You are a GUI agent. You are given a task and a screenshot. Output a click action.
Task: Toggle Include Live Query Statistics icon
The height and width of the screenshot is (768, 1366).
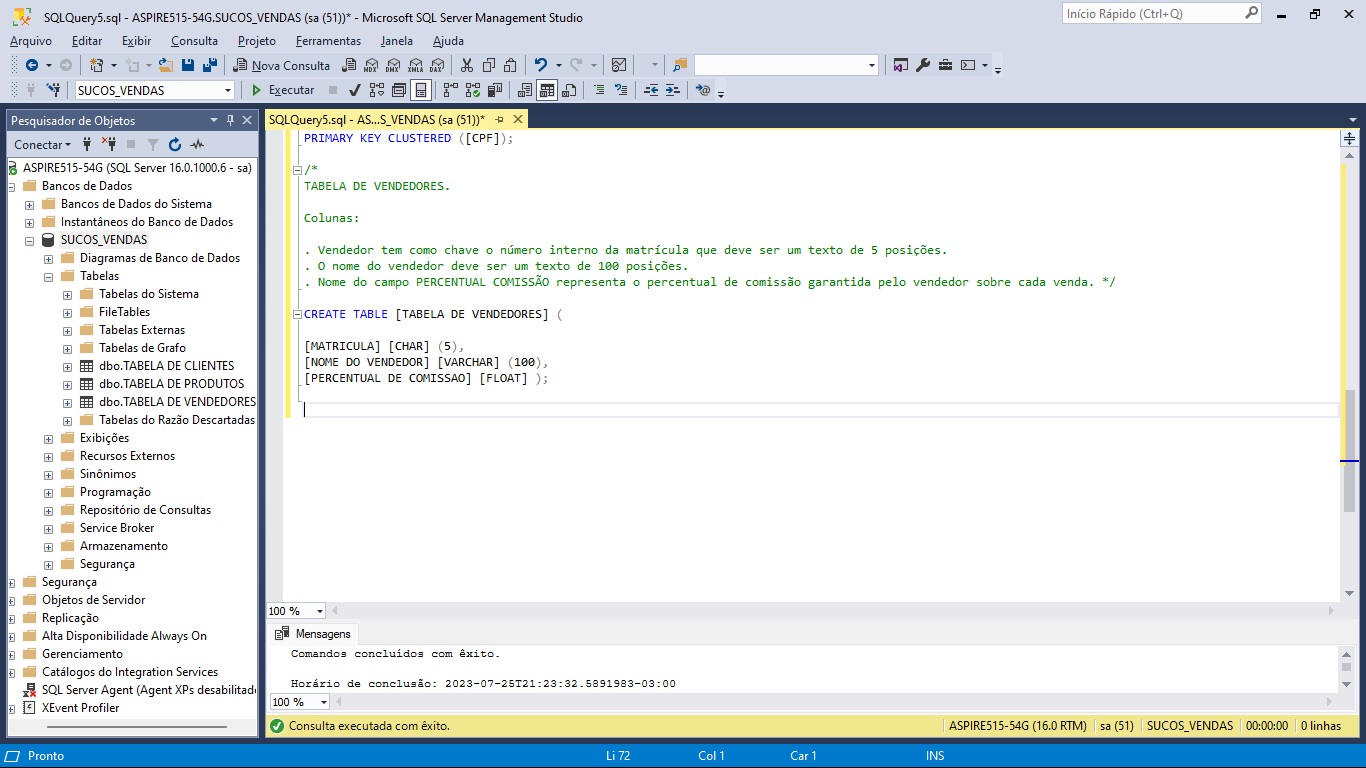click(472, 90)
